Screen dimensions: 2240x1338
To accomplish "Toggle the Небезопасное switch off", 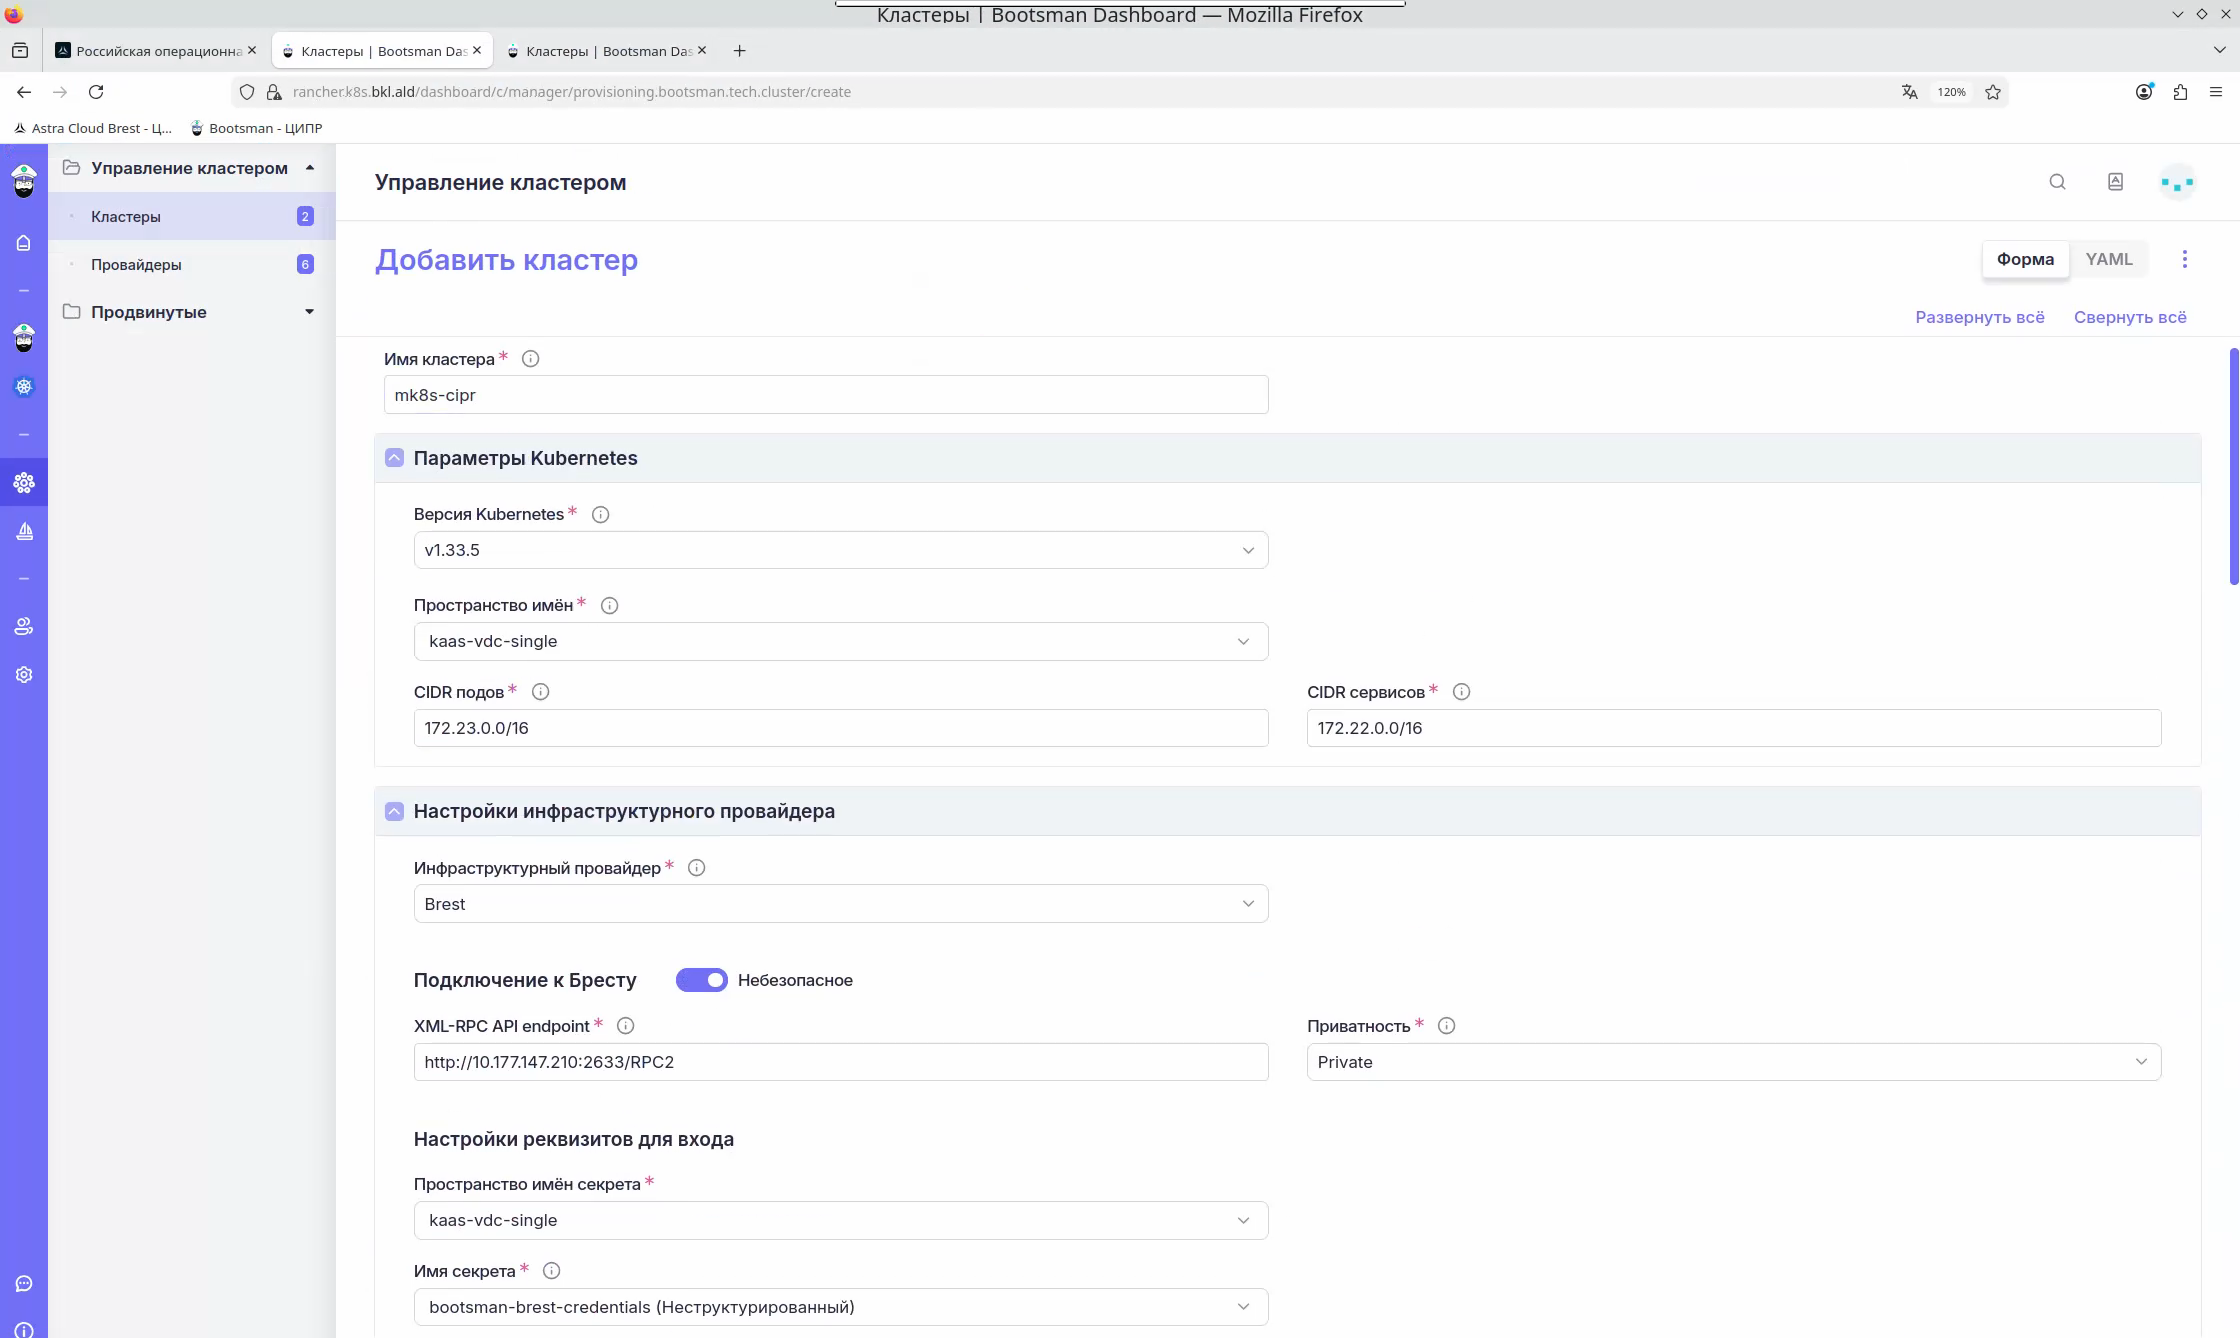I will coord(701,980).
